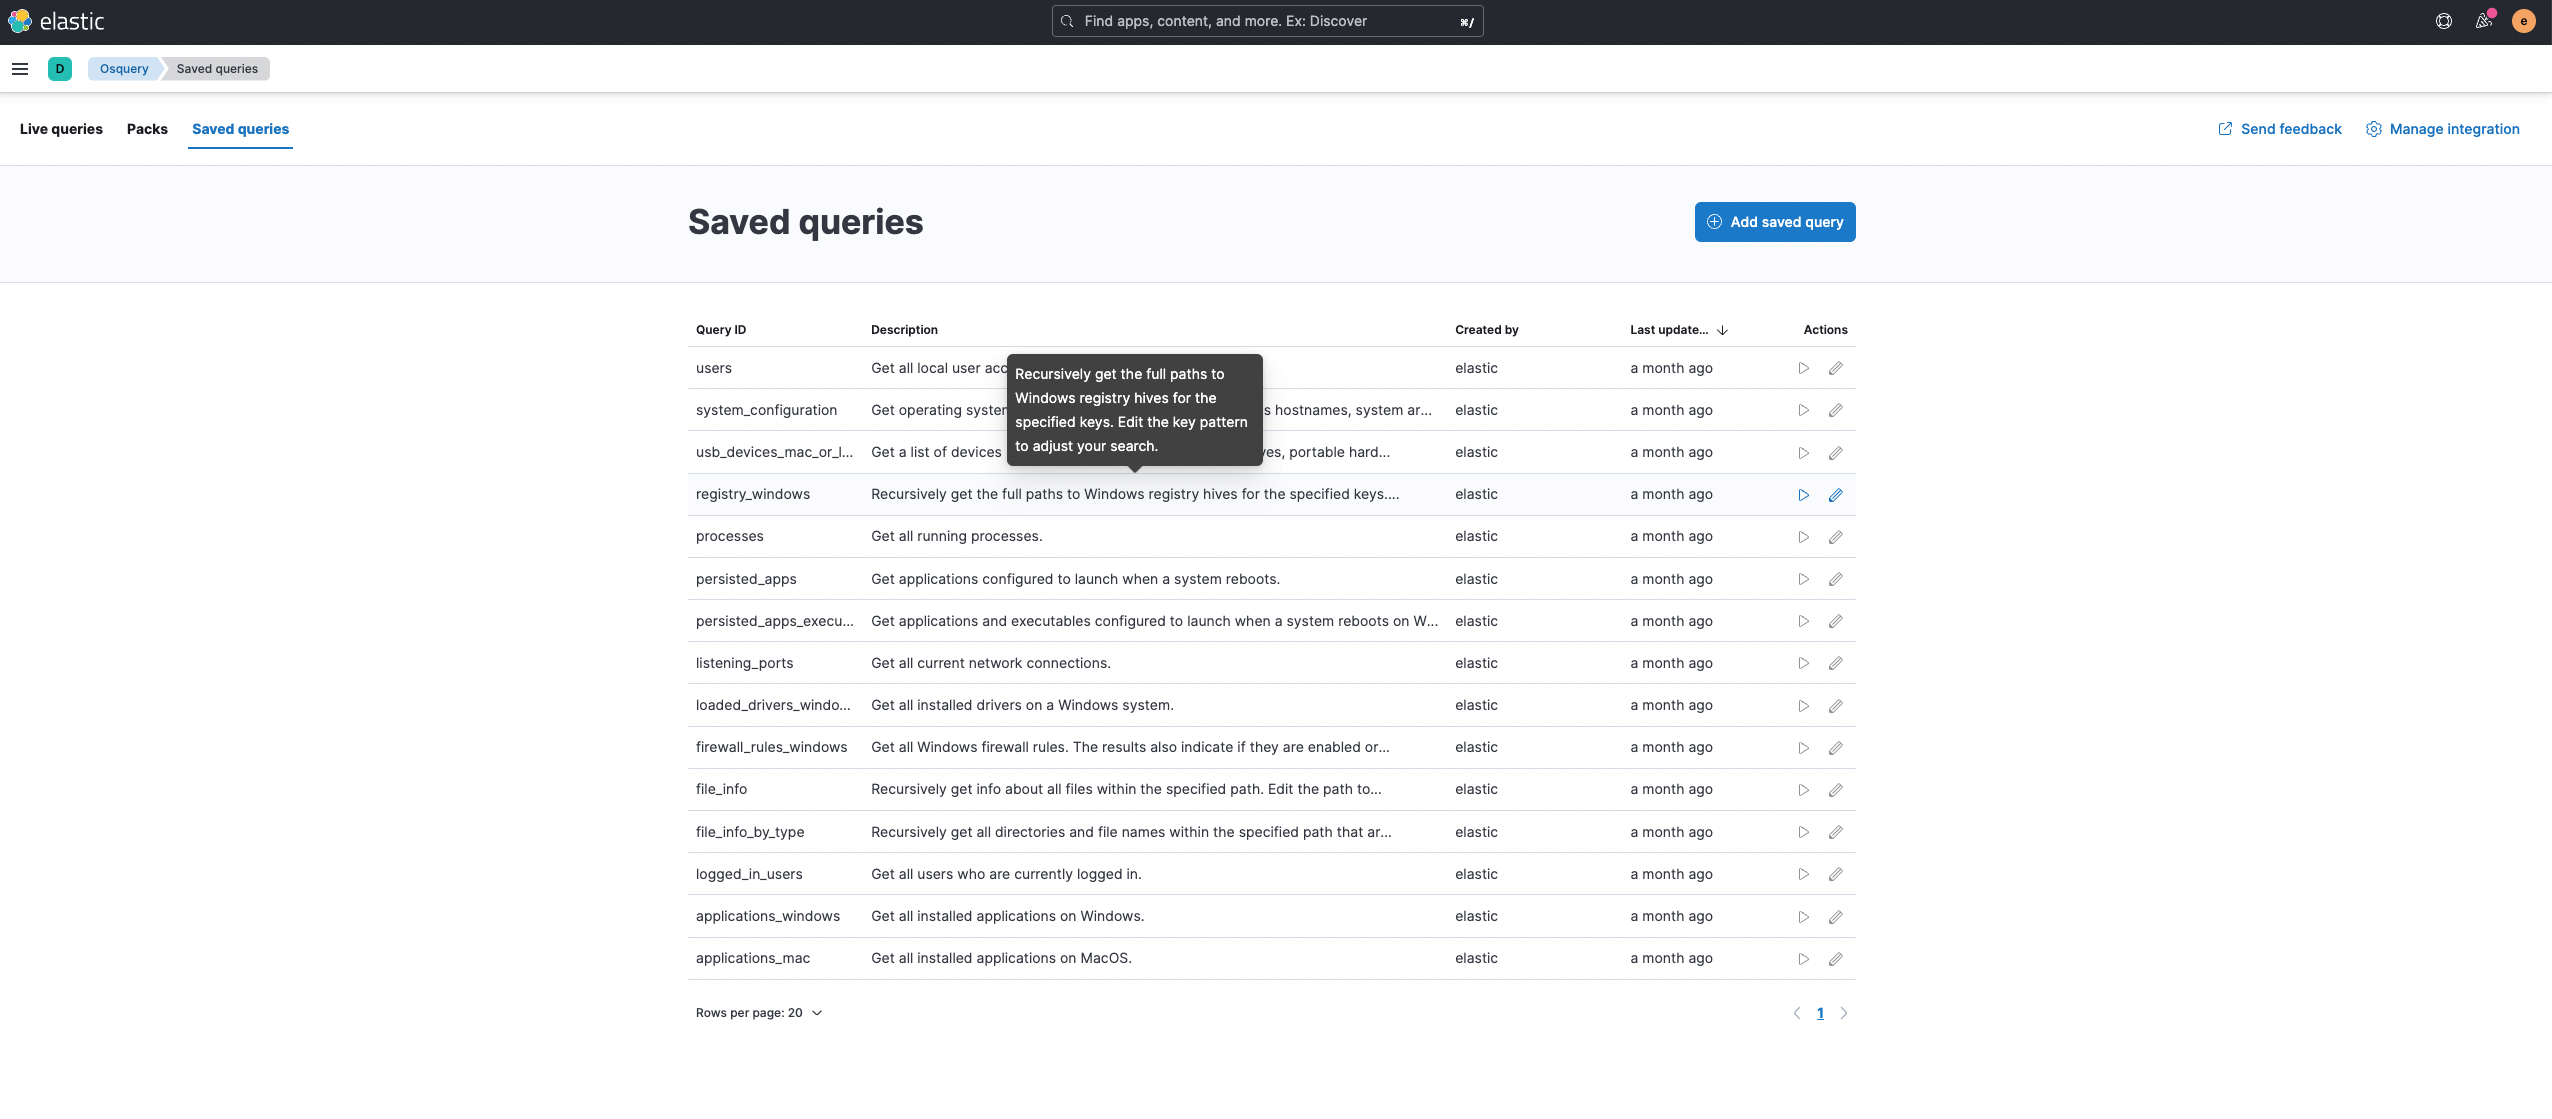The image size is (2552, 1119).
Task: Open the newsfeed notifications icon
Action: tap(2483, 21)
